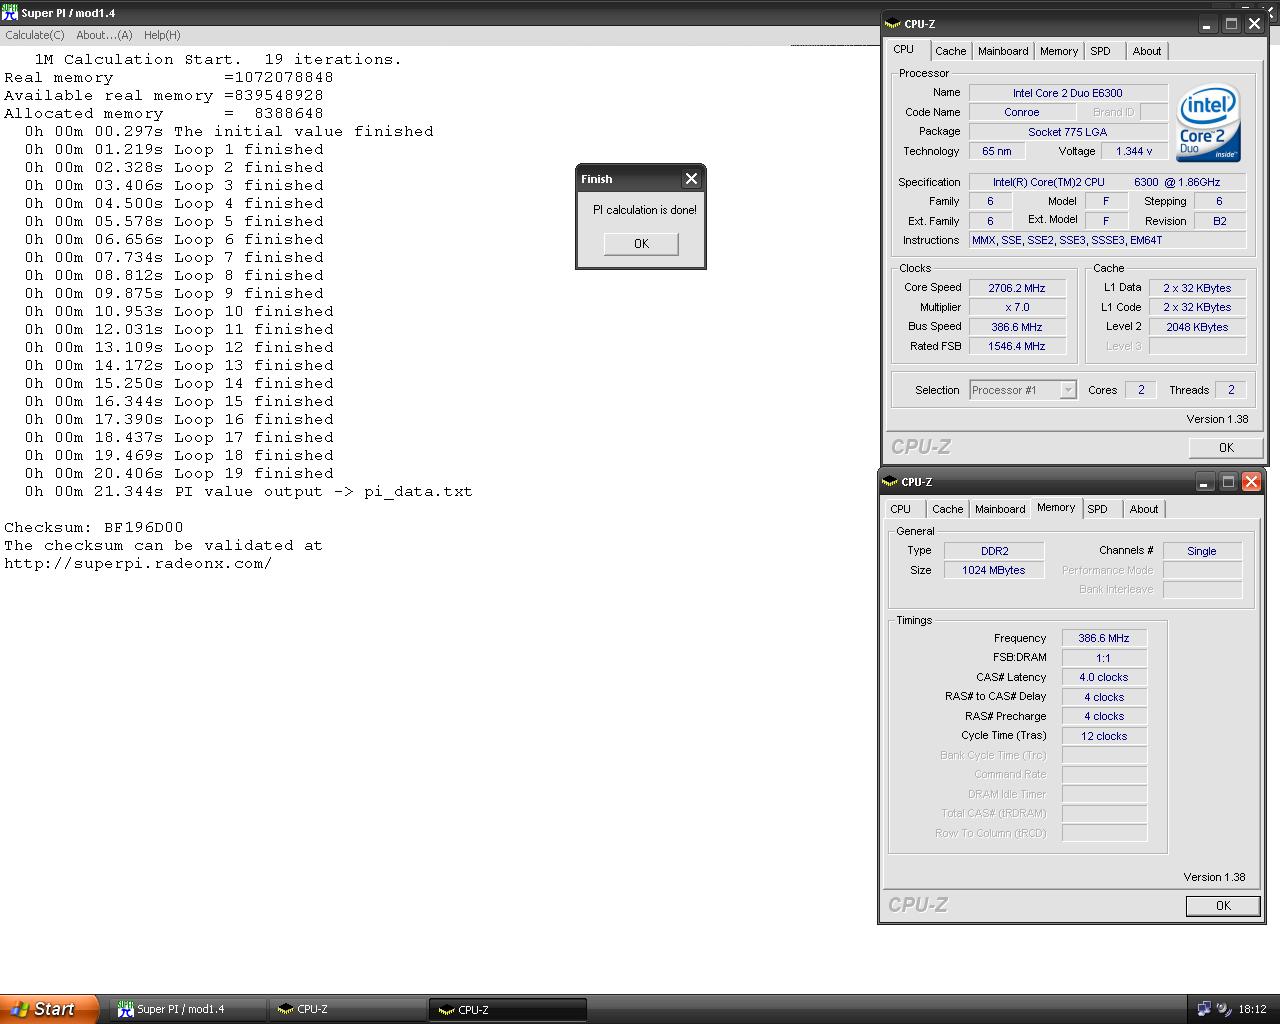Close the Finish dialog with X
The image size is (1280, 1024).
(691, 179)
